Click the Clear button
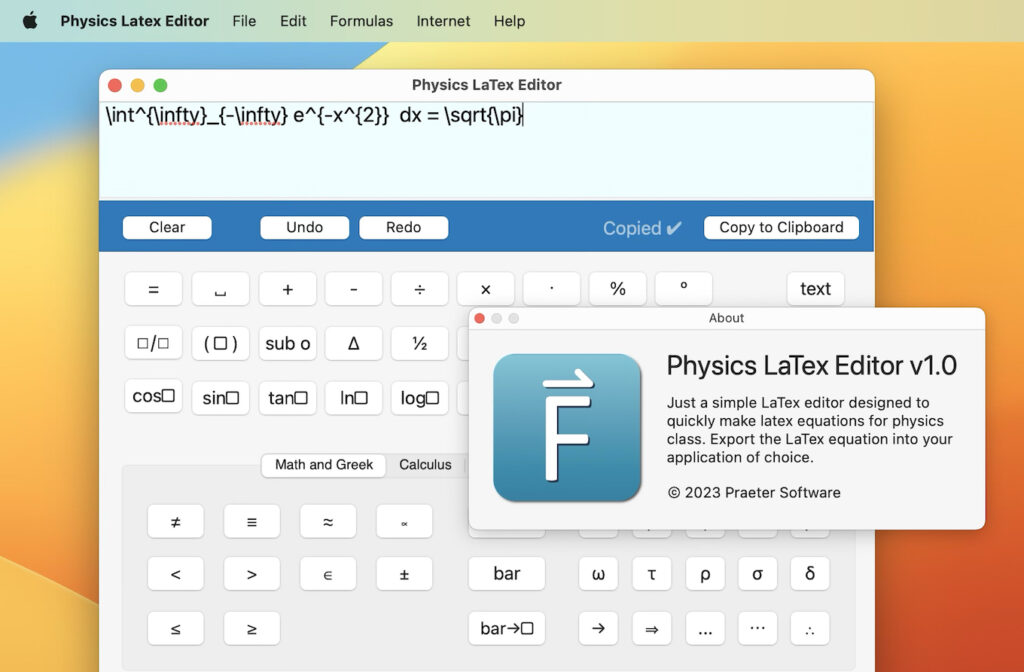 166,227
